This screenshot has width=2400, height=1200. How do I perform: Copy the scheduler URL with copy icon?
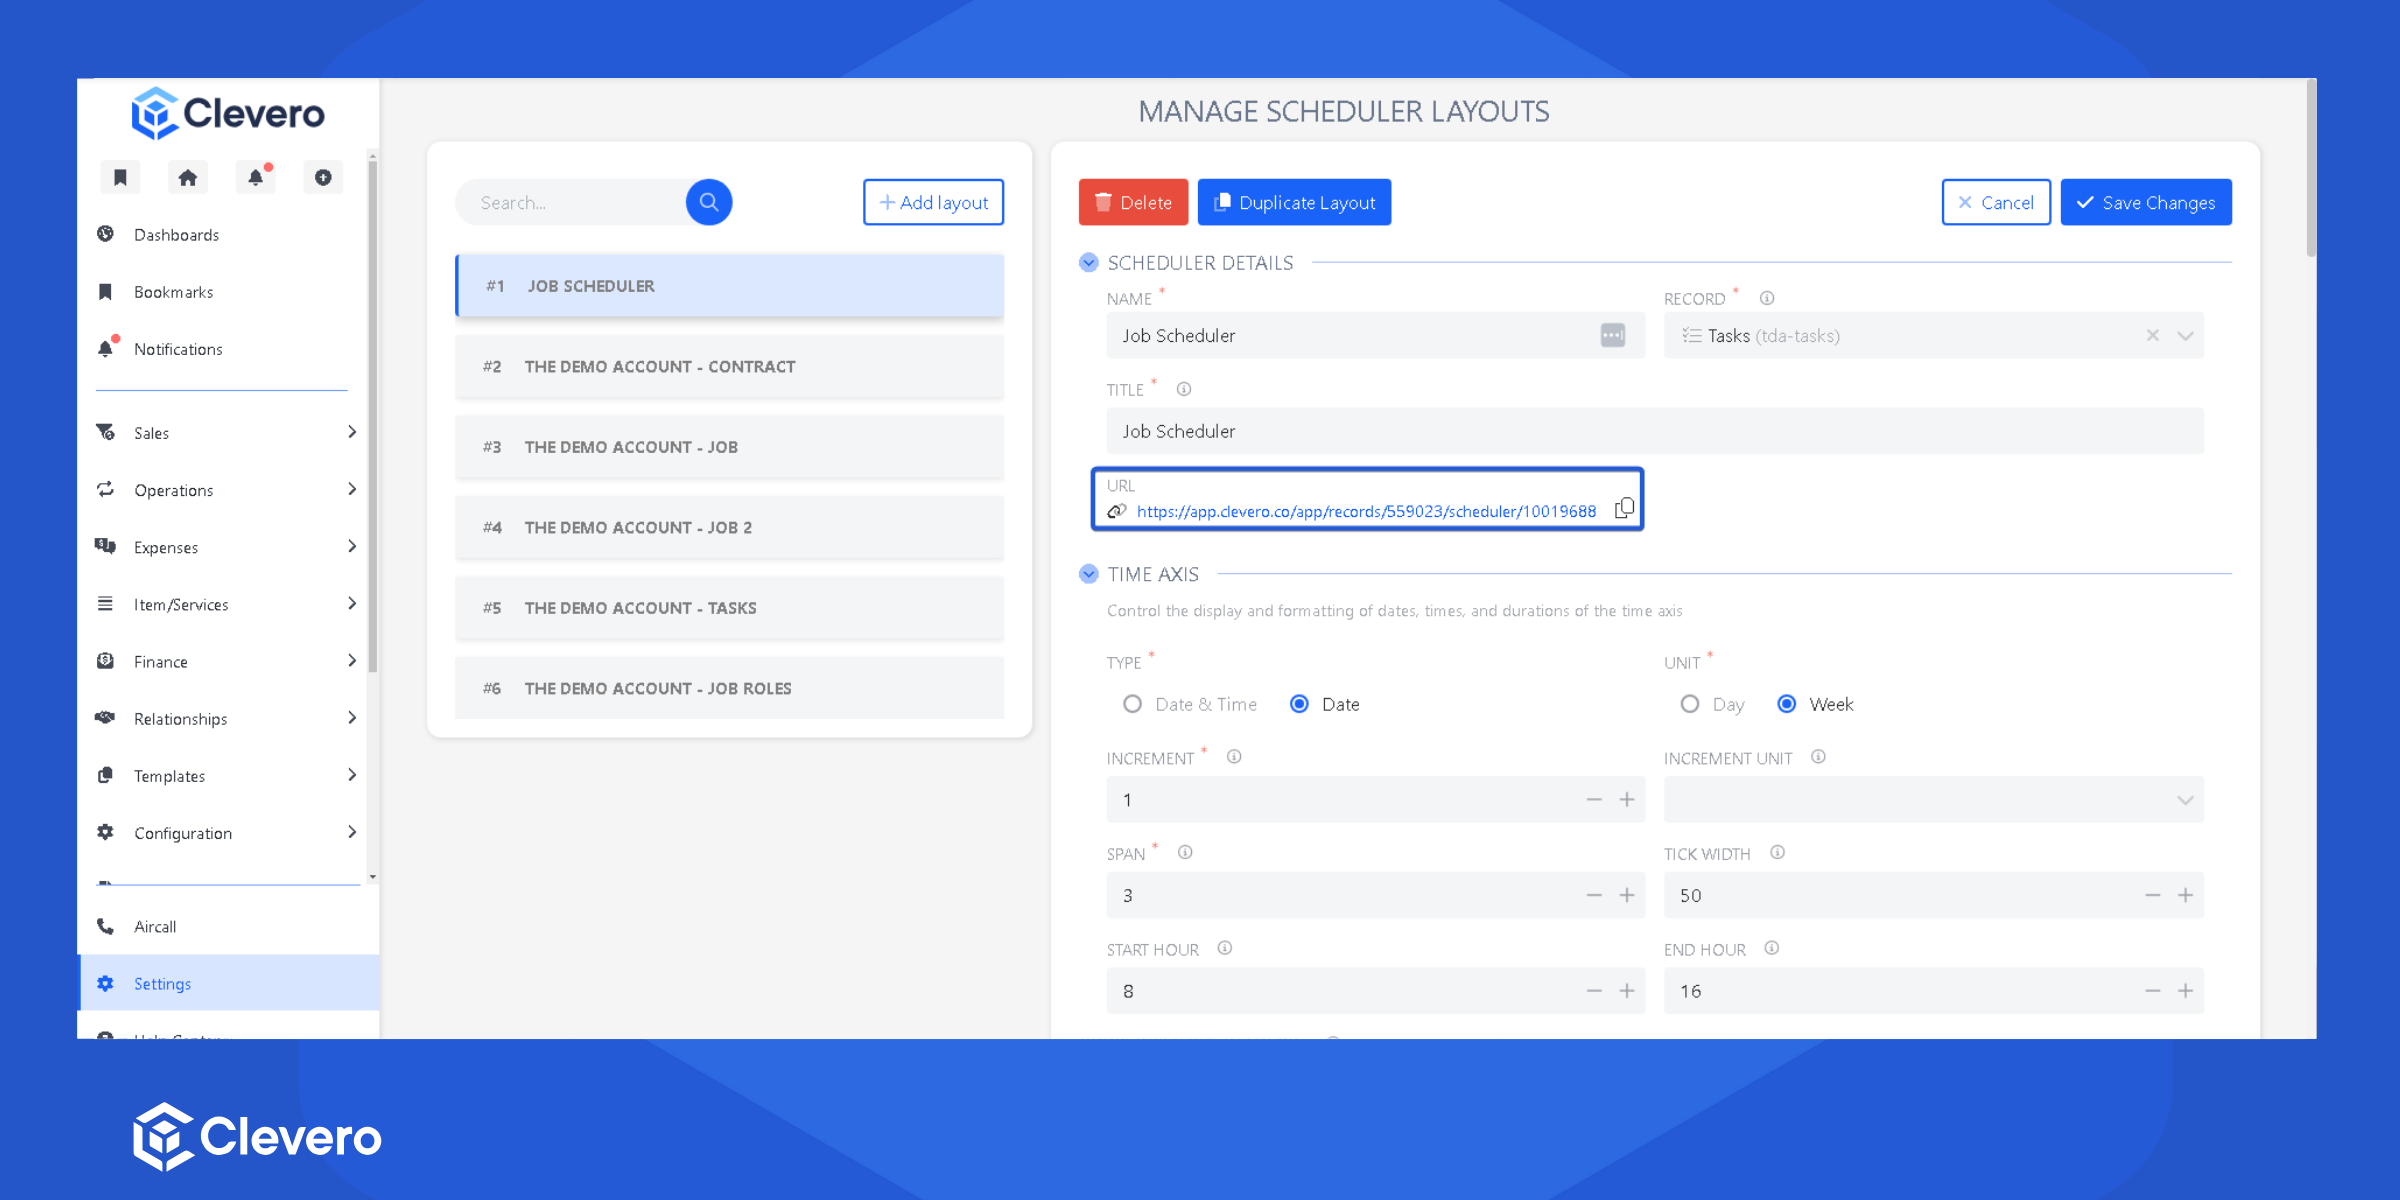pyautogui.click(x=1624, y=509)
